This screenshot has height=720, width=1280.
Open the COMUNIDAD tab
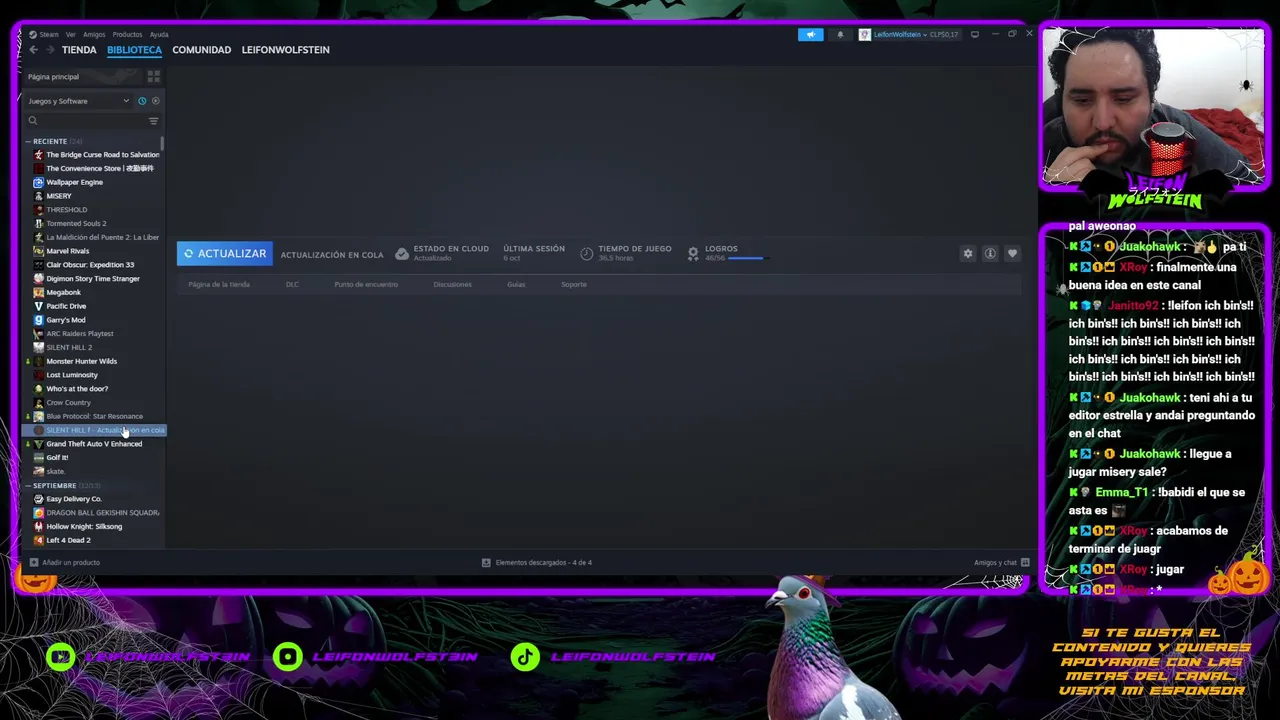[201, 50]
